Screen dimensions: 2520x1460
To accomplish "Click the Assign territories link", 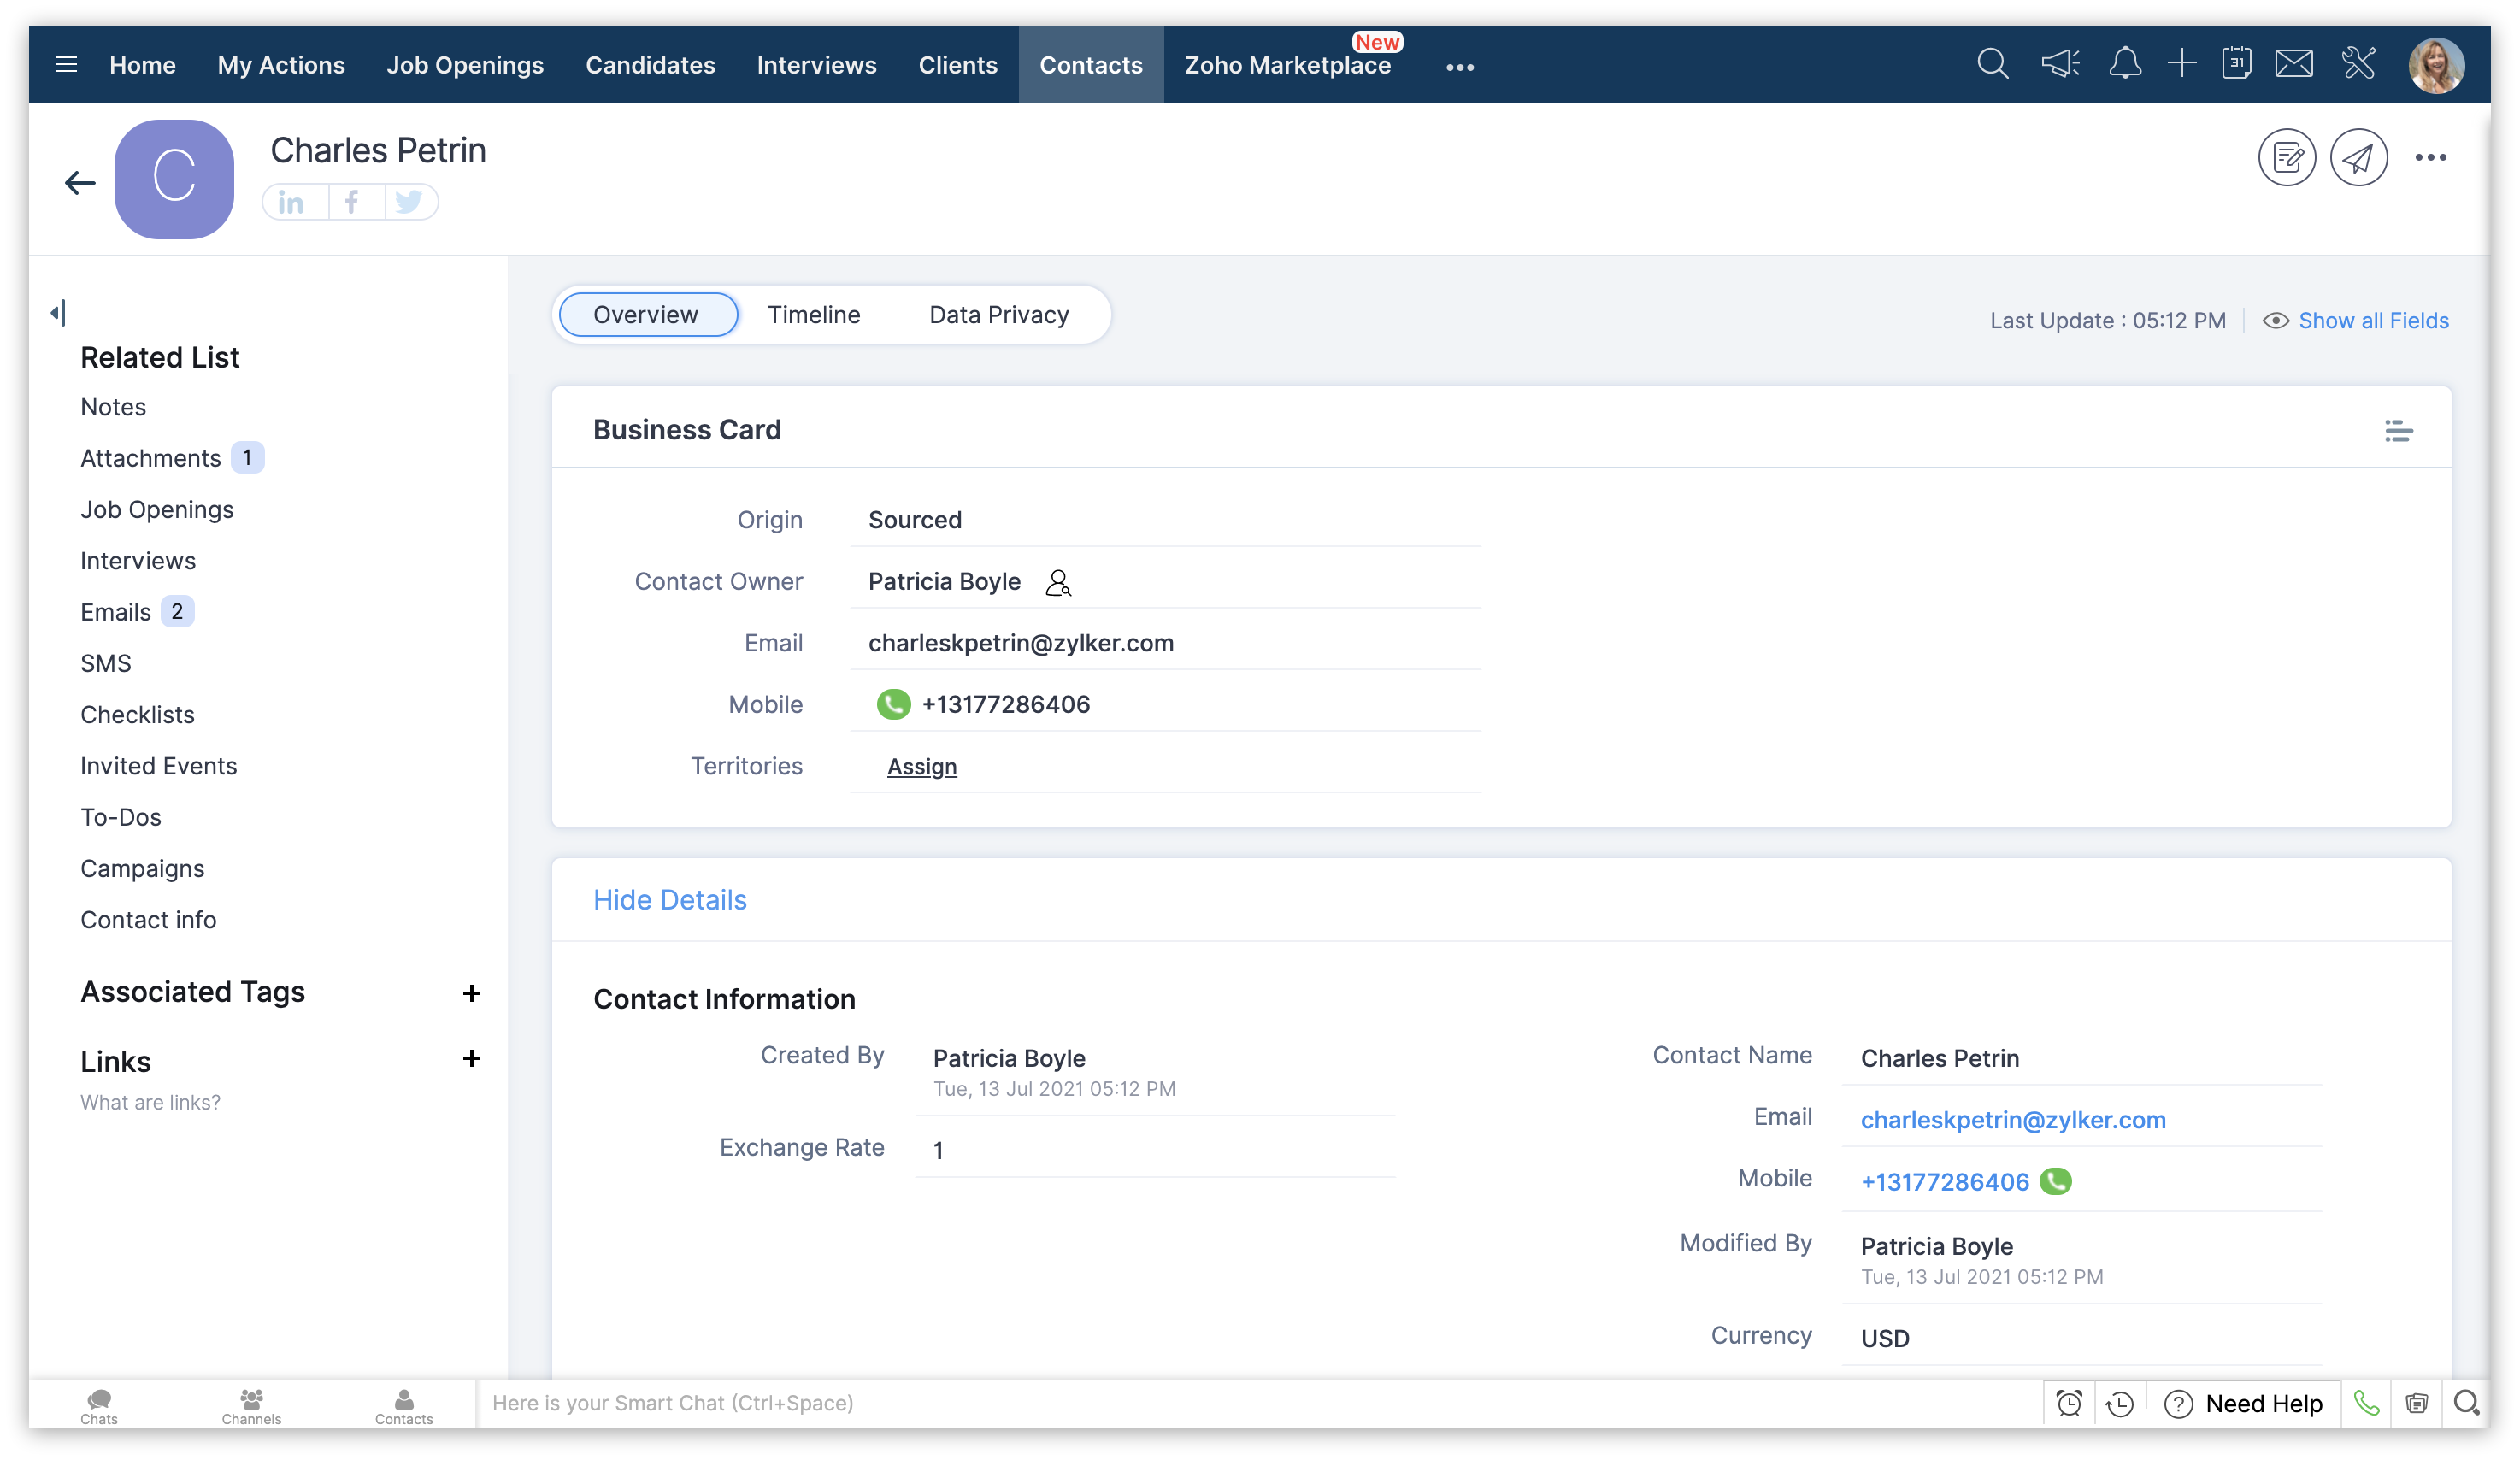I will click(921, 767).
